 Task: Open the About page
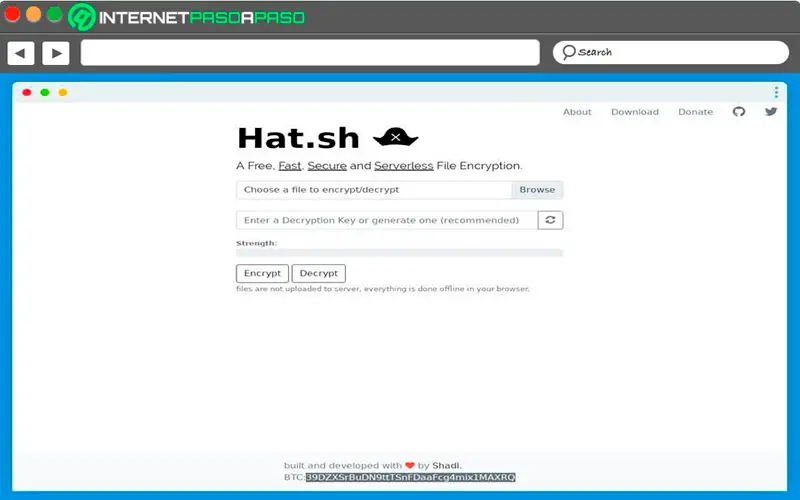pos(577,112)
